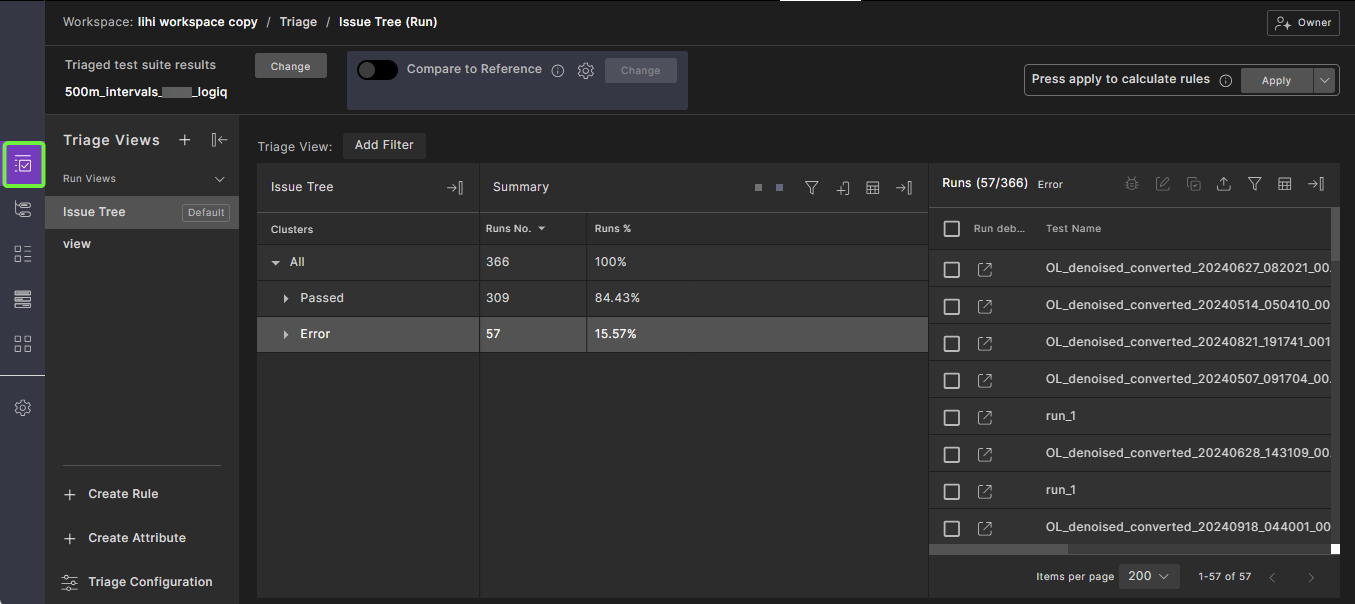Toggle the Compare to Reference switch

(x=377, y=70)
